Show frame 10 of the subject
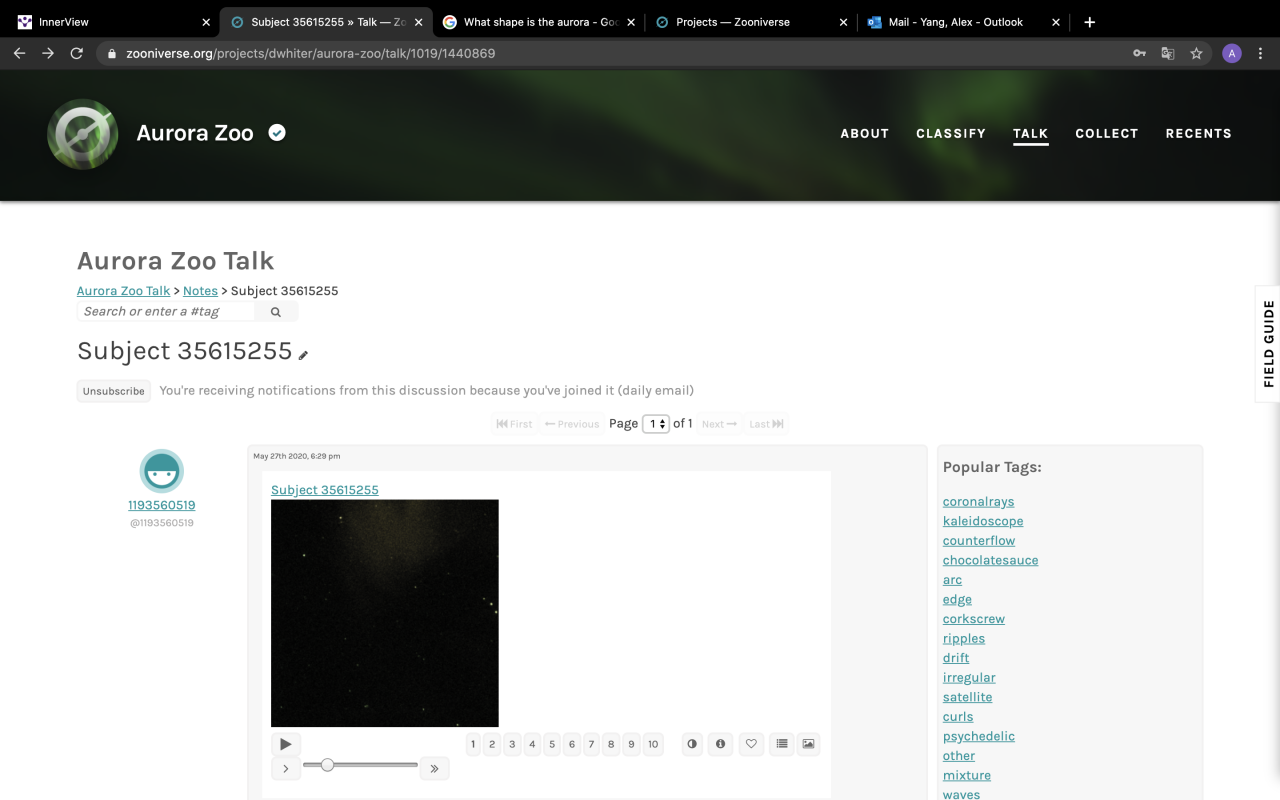 tap(653, 744)
